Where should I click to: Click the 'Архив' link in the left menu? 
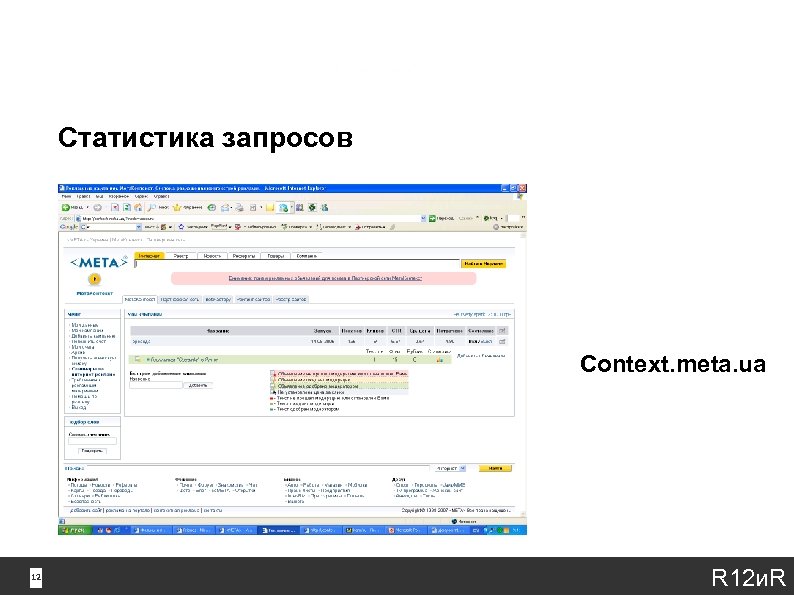[x=78, y=352]
